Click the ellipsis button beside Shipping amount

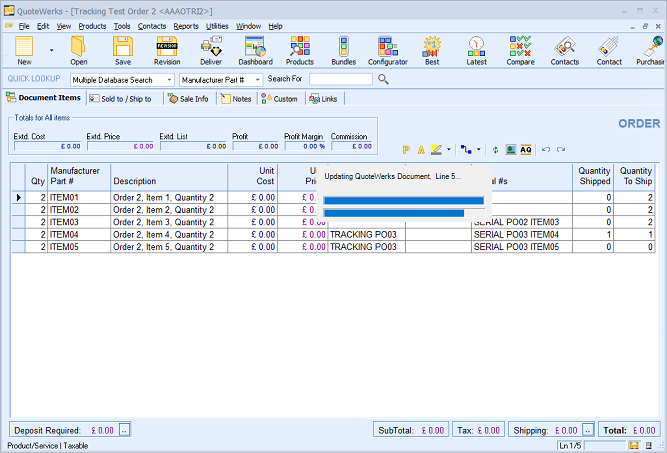pos(586,430)
